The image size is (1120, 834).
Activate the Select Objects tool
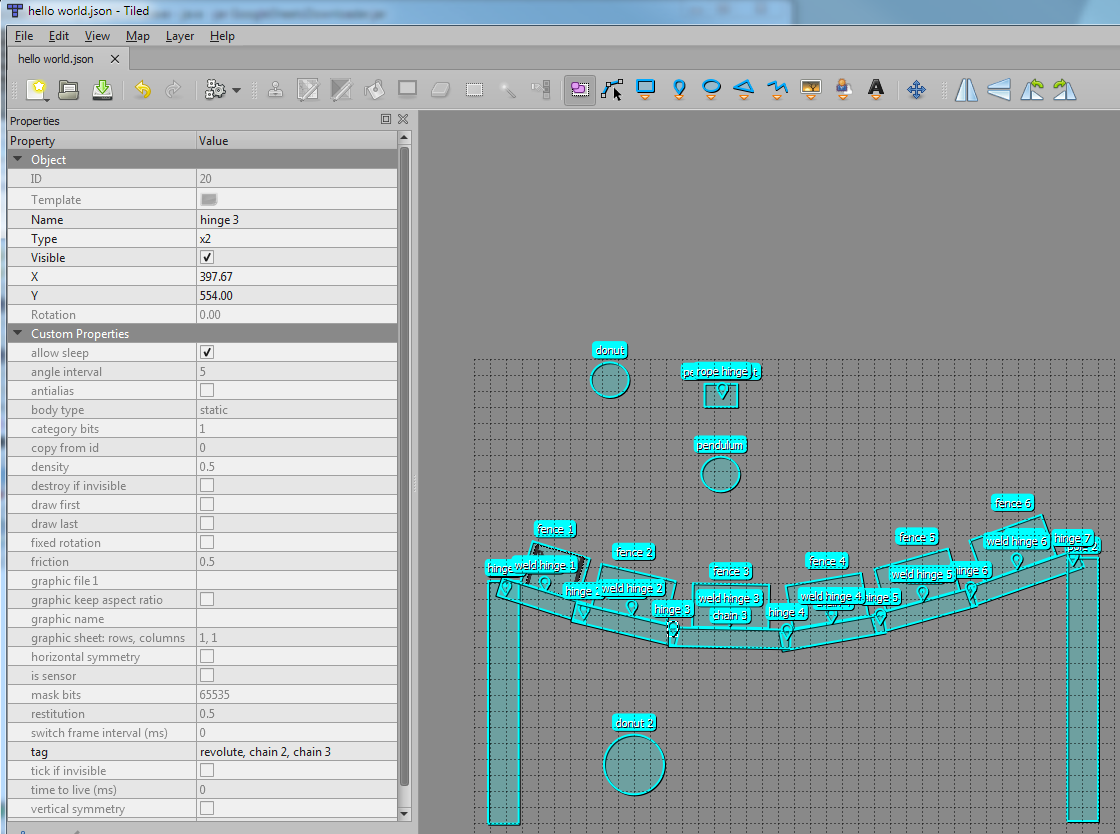pyautogui.click(x=579, y=89)
